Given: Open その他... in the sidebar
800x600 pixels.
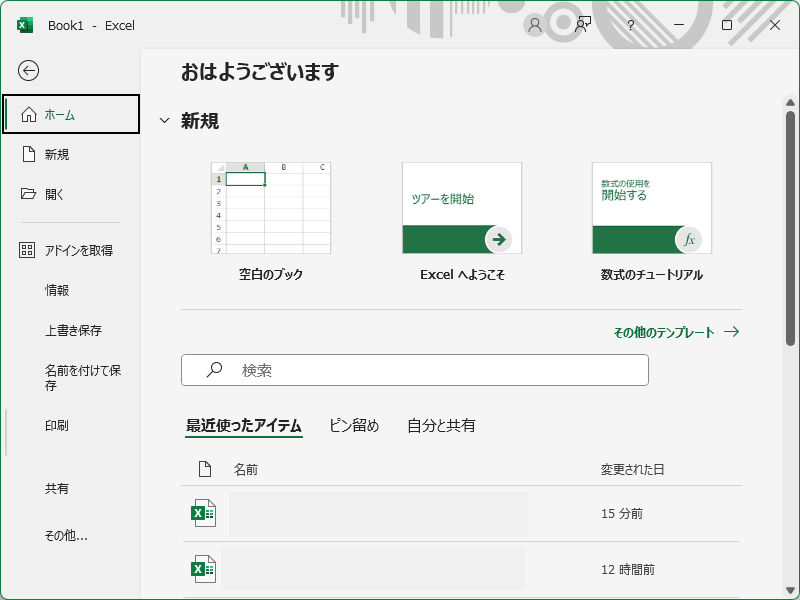Looking at the screenshot, I should [x=71, y=535].
